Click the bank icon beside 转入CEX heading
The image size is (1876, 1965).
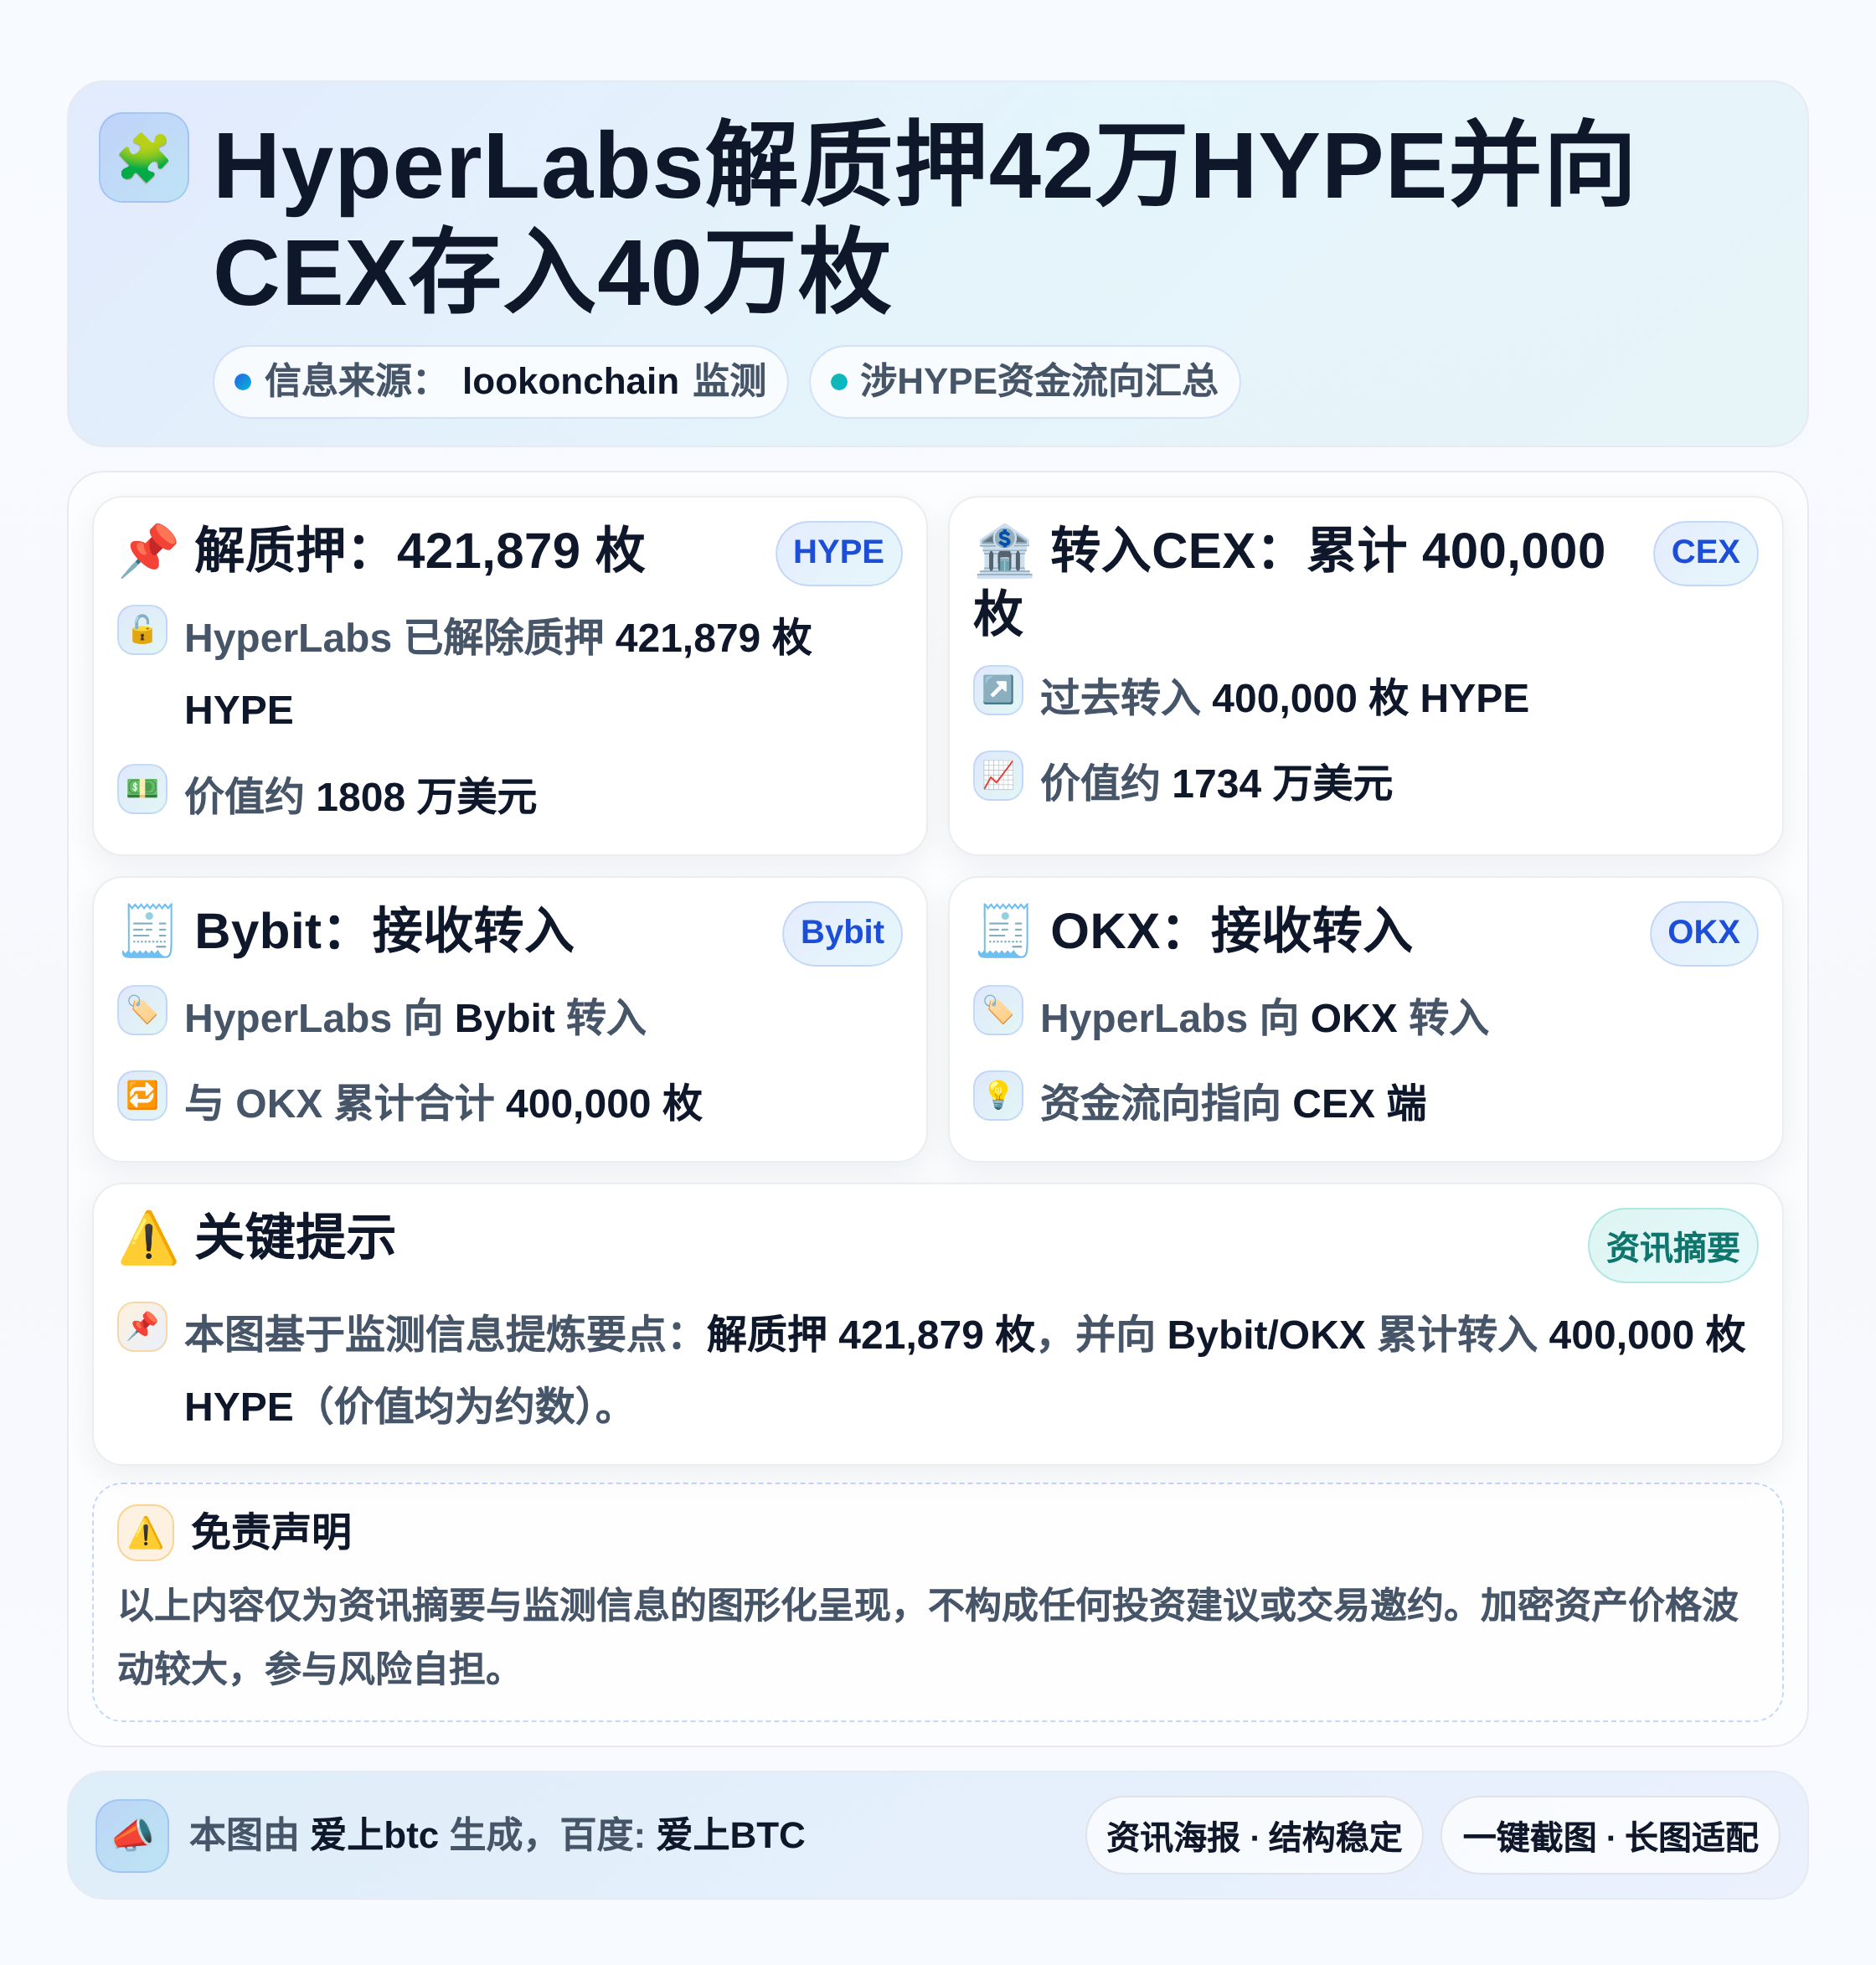[1004, 550]
